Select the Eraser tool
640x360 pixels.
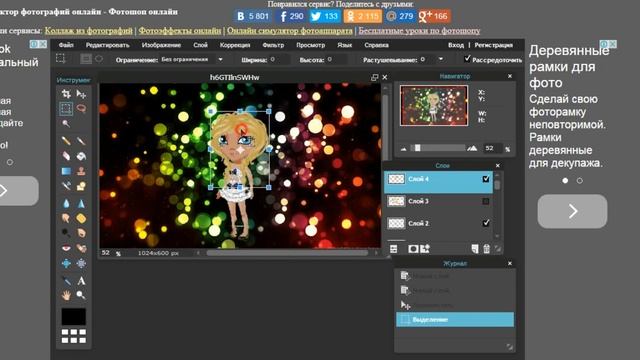click(x=66, y=156)
